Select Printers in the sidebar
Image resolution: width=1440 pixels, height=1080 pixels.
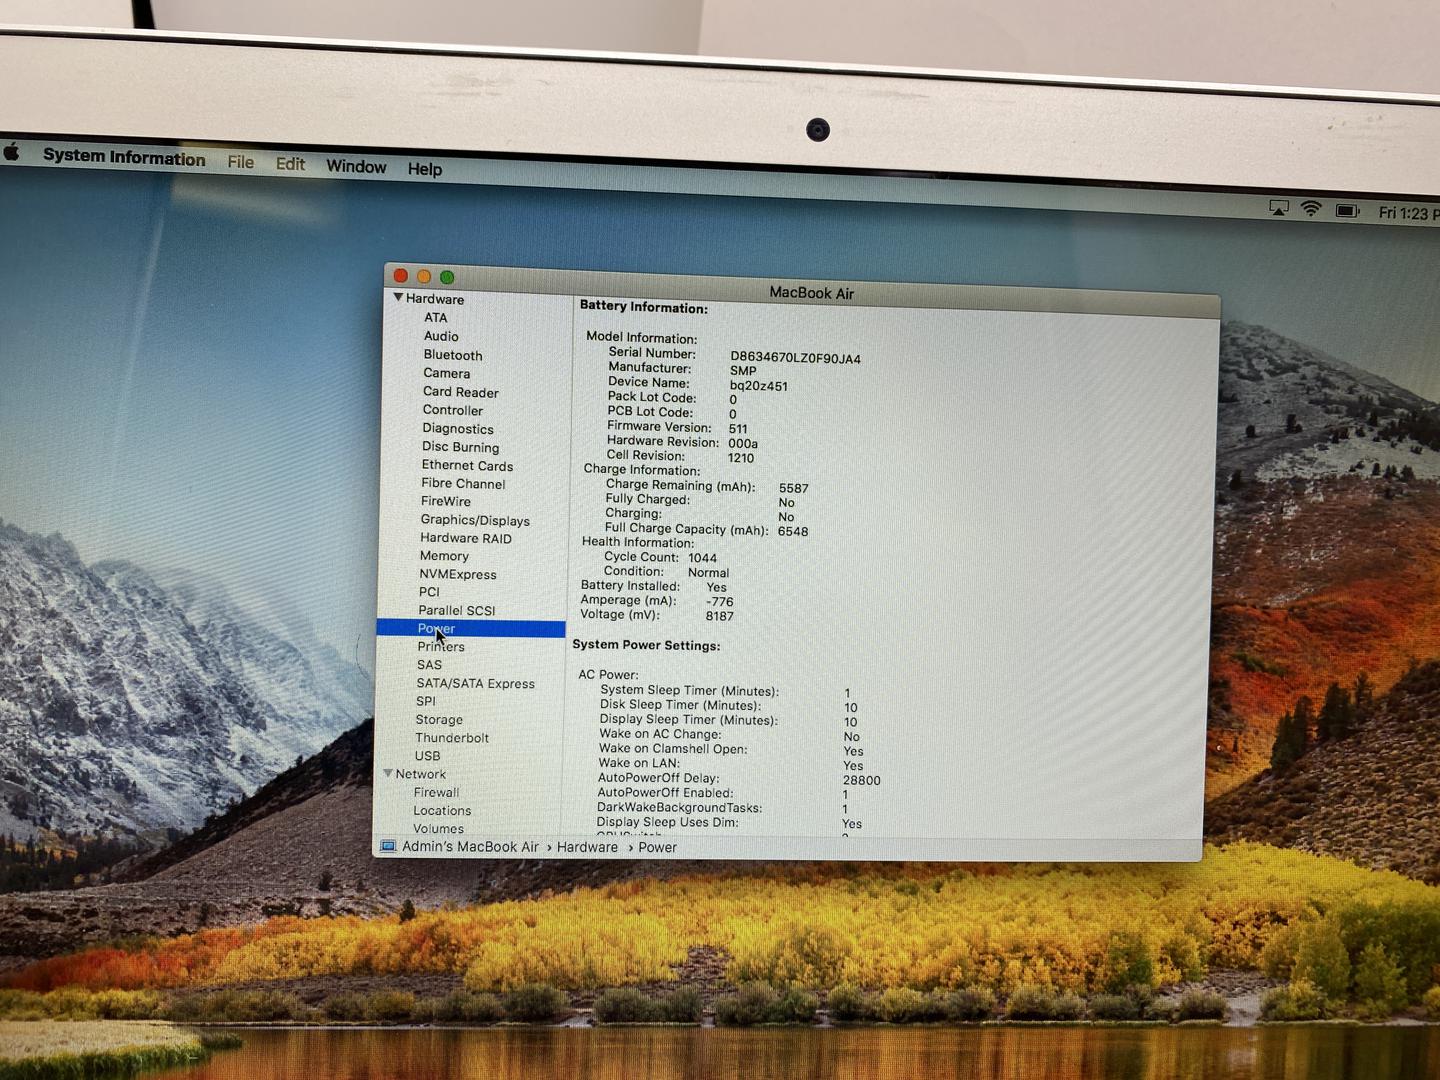point(441,647)
